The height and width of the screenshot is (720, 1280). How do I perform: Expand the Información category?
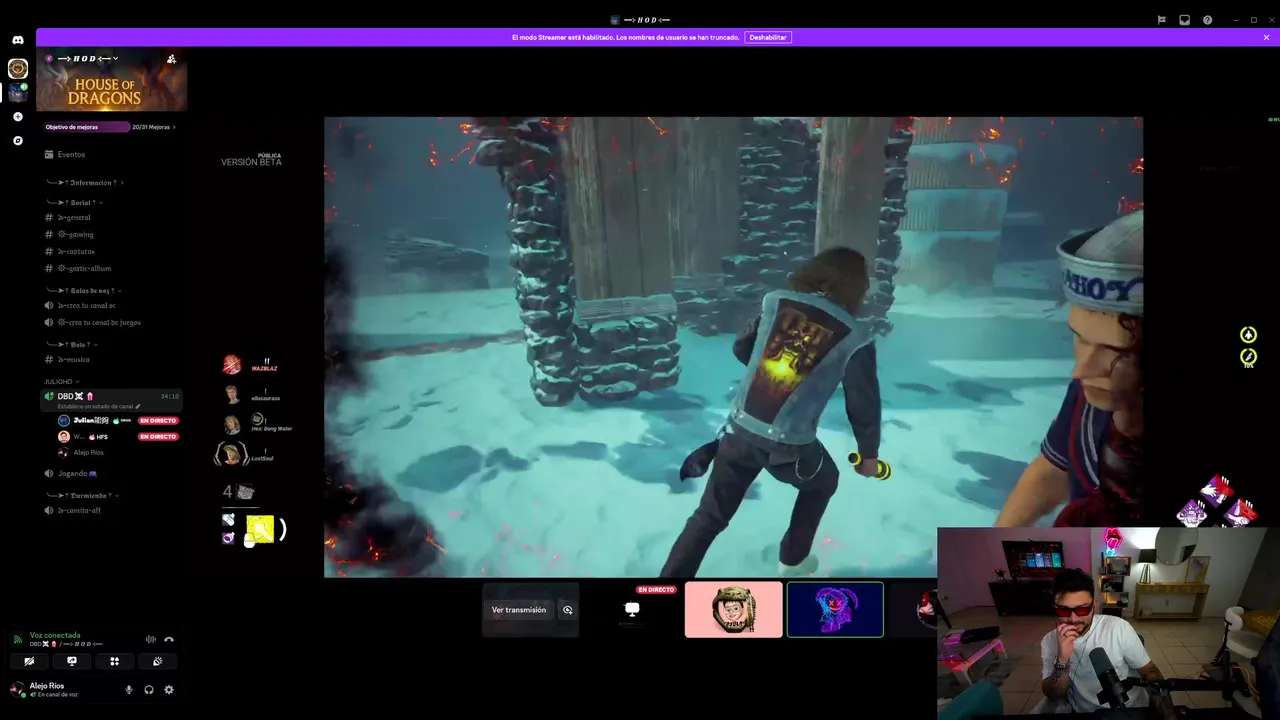(x=85, y=183)
